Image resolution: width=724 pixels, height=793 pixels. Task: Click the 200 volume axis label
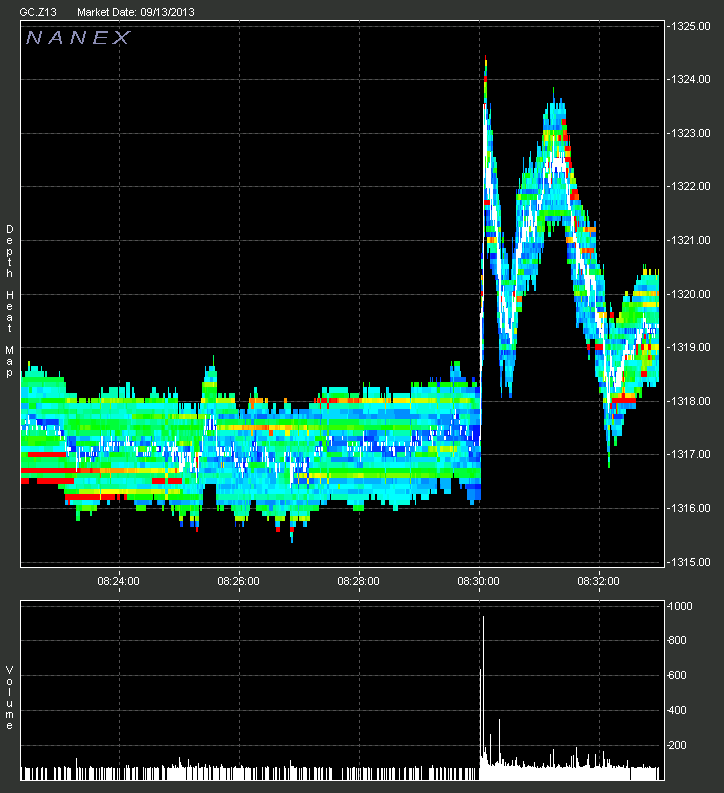(677, 745)
